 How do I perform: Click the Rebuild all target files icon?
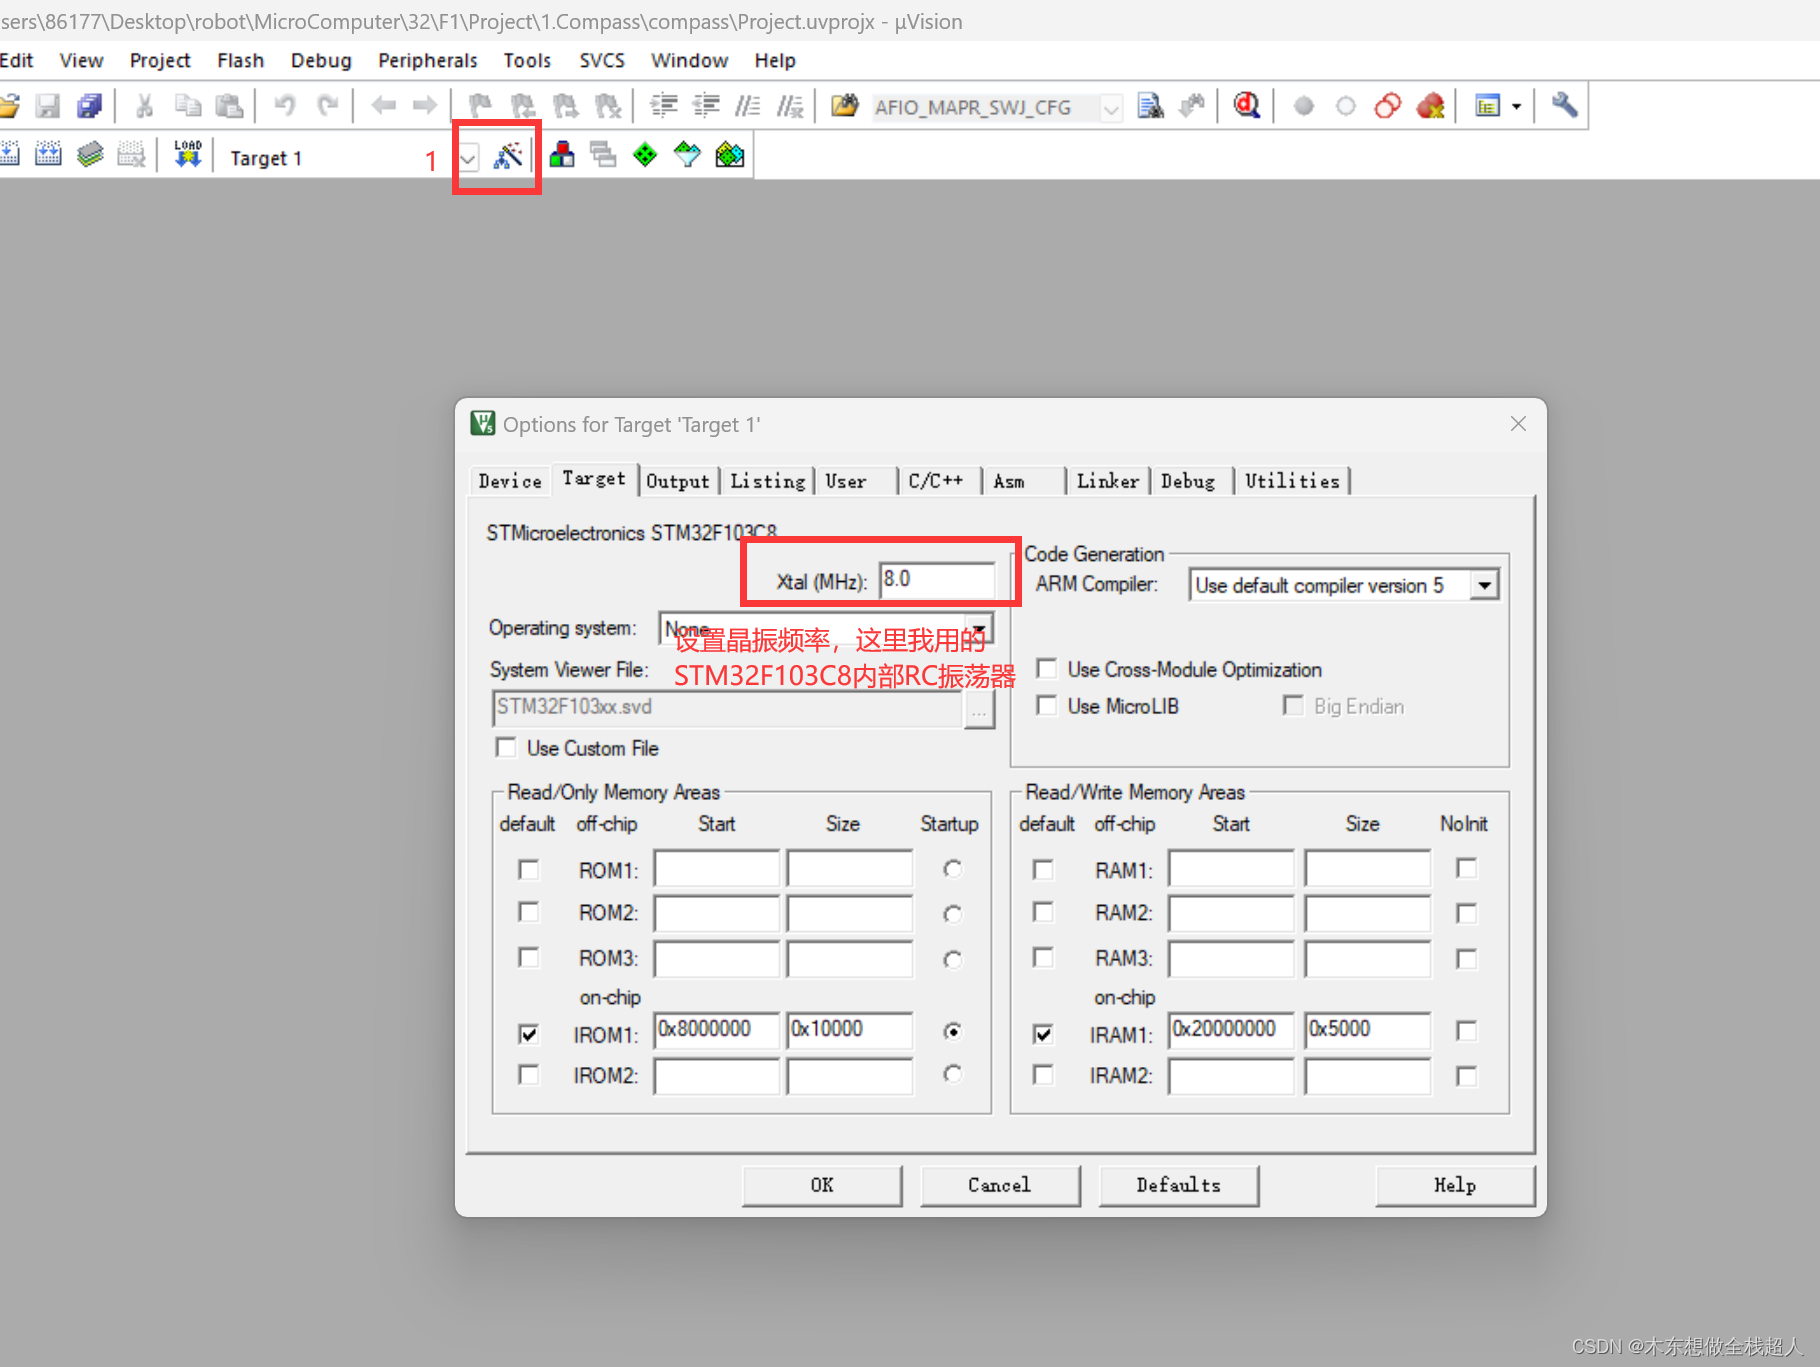click(48, 154)
